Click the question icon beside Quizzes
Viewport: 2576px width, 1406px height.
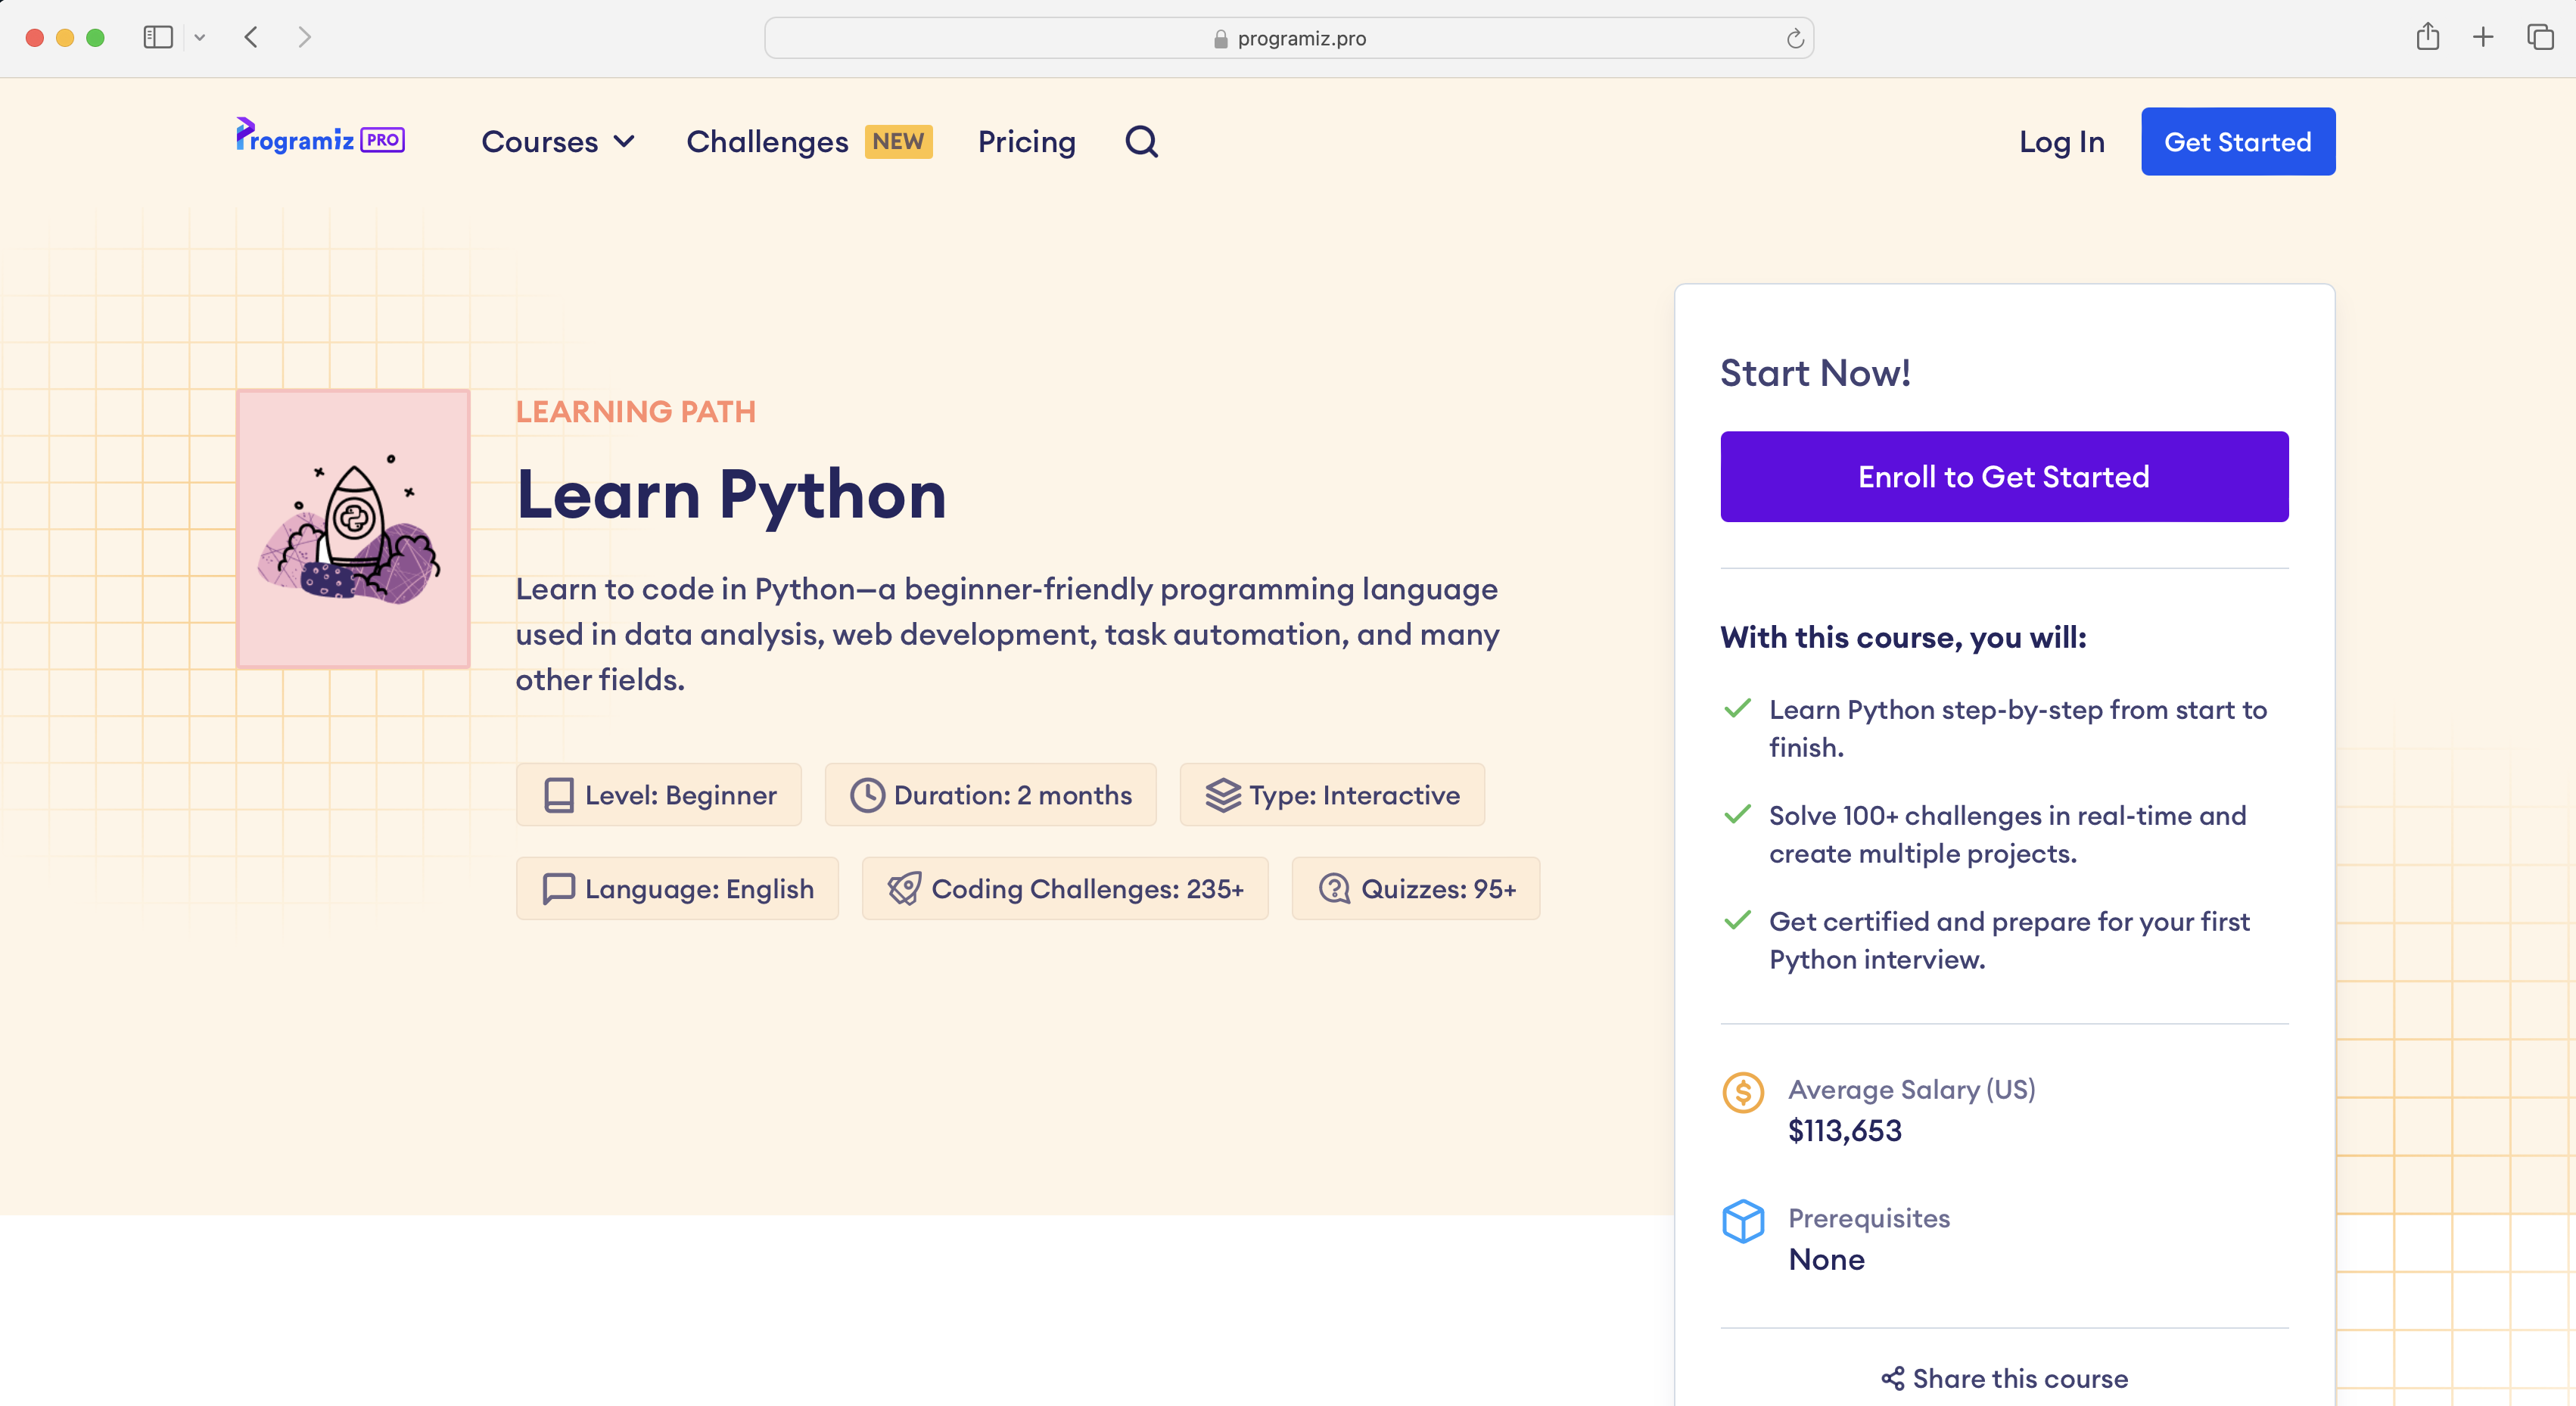[x=1334, y=888]
